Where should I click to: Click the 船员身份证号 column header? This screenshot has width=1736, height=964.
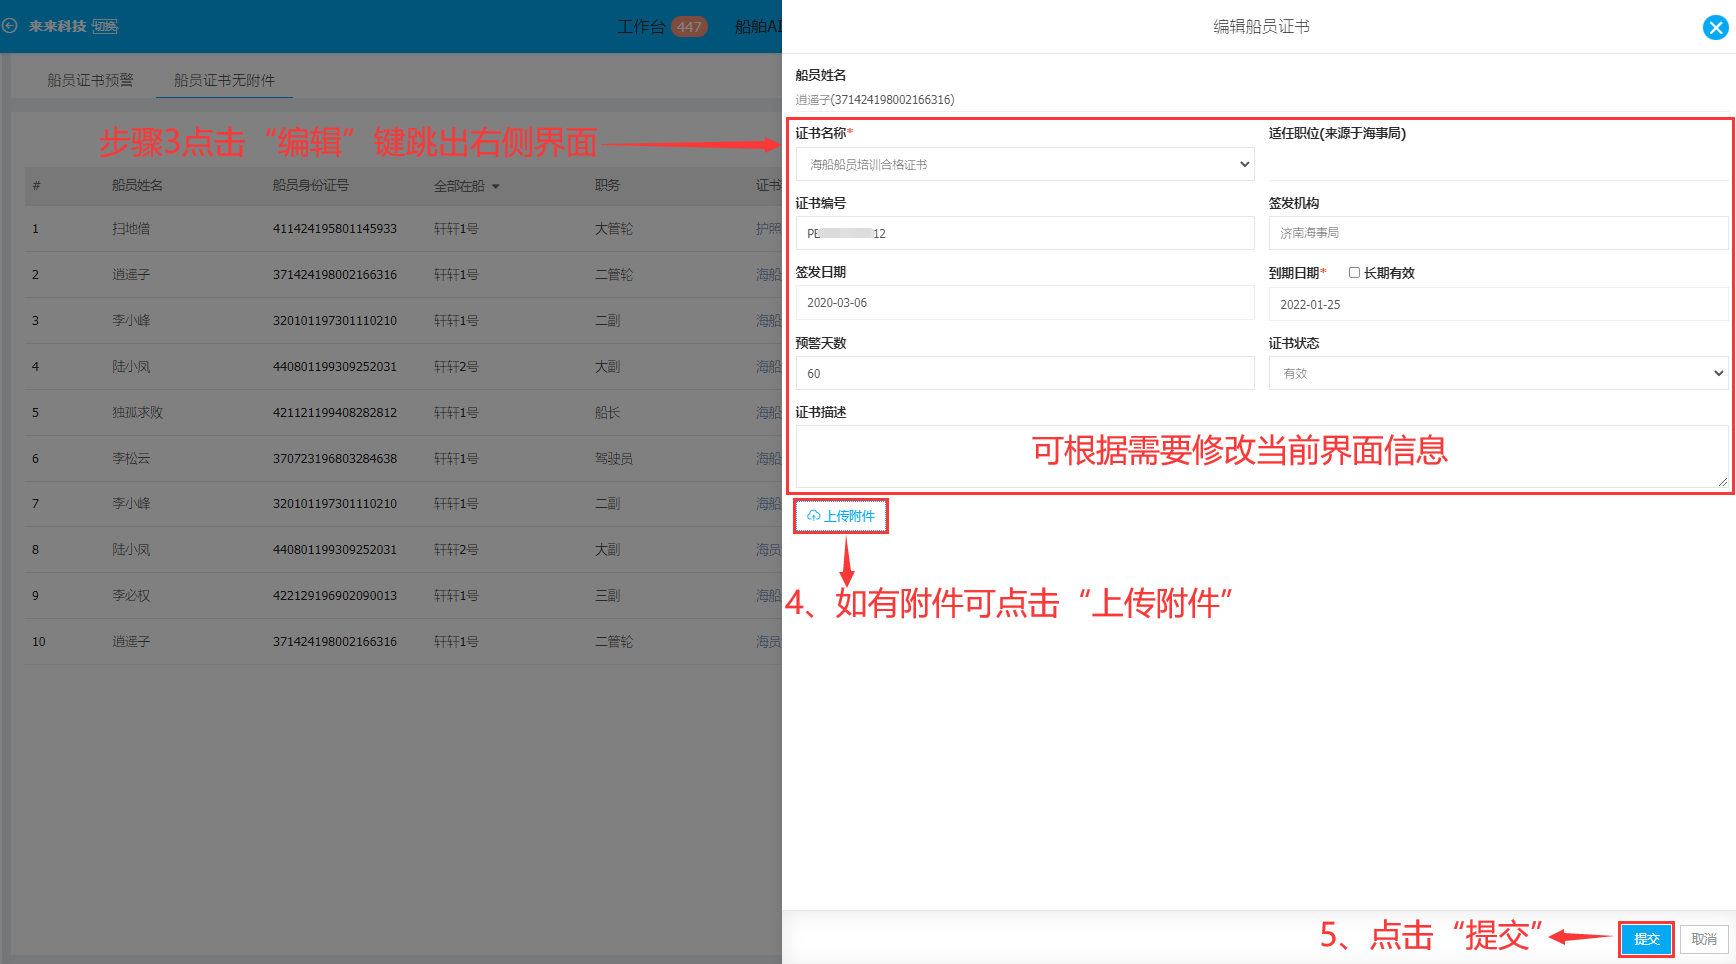(x=311, y=185)
